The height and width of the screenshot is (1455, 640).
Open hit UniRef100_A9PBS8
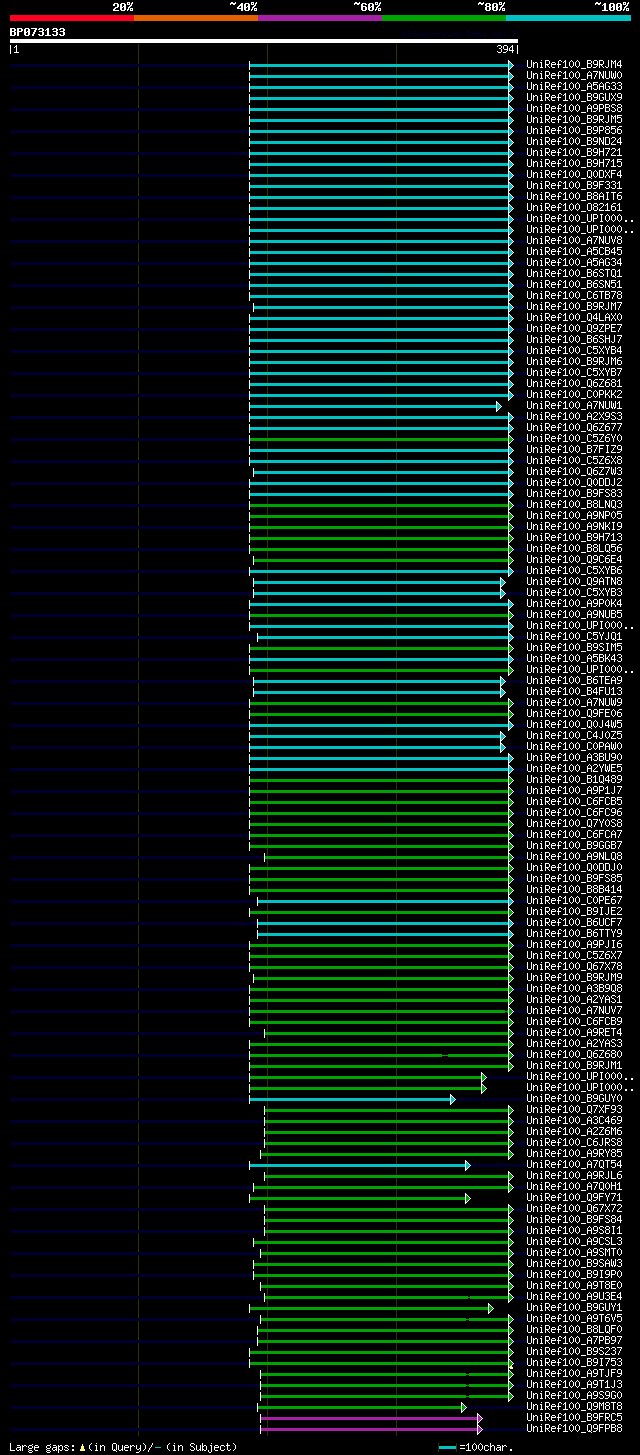(x=574, y=108)
